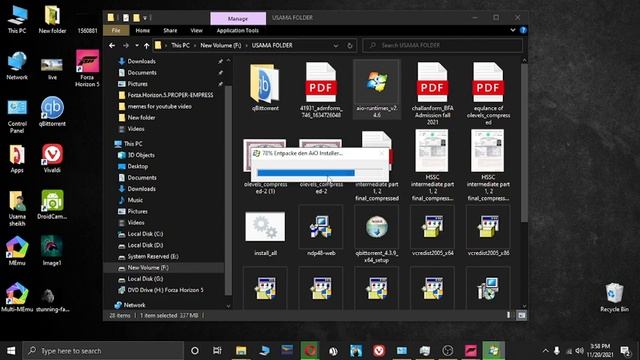
Task: Refresh the USAMA FOLDER view
Action: coord(350,46)
